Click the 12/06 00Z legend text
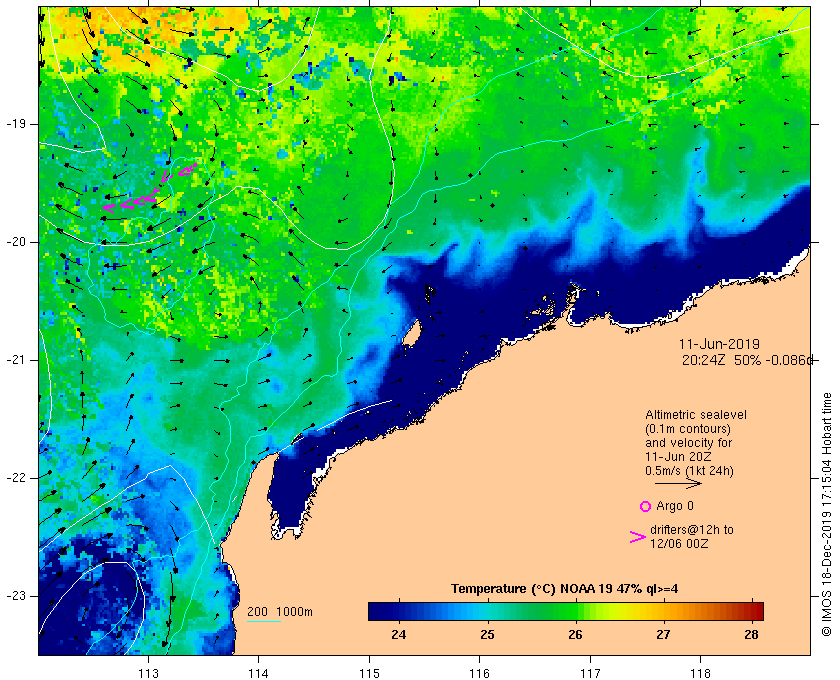This screenshot has width=840, height=680. [679, 543]
